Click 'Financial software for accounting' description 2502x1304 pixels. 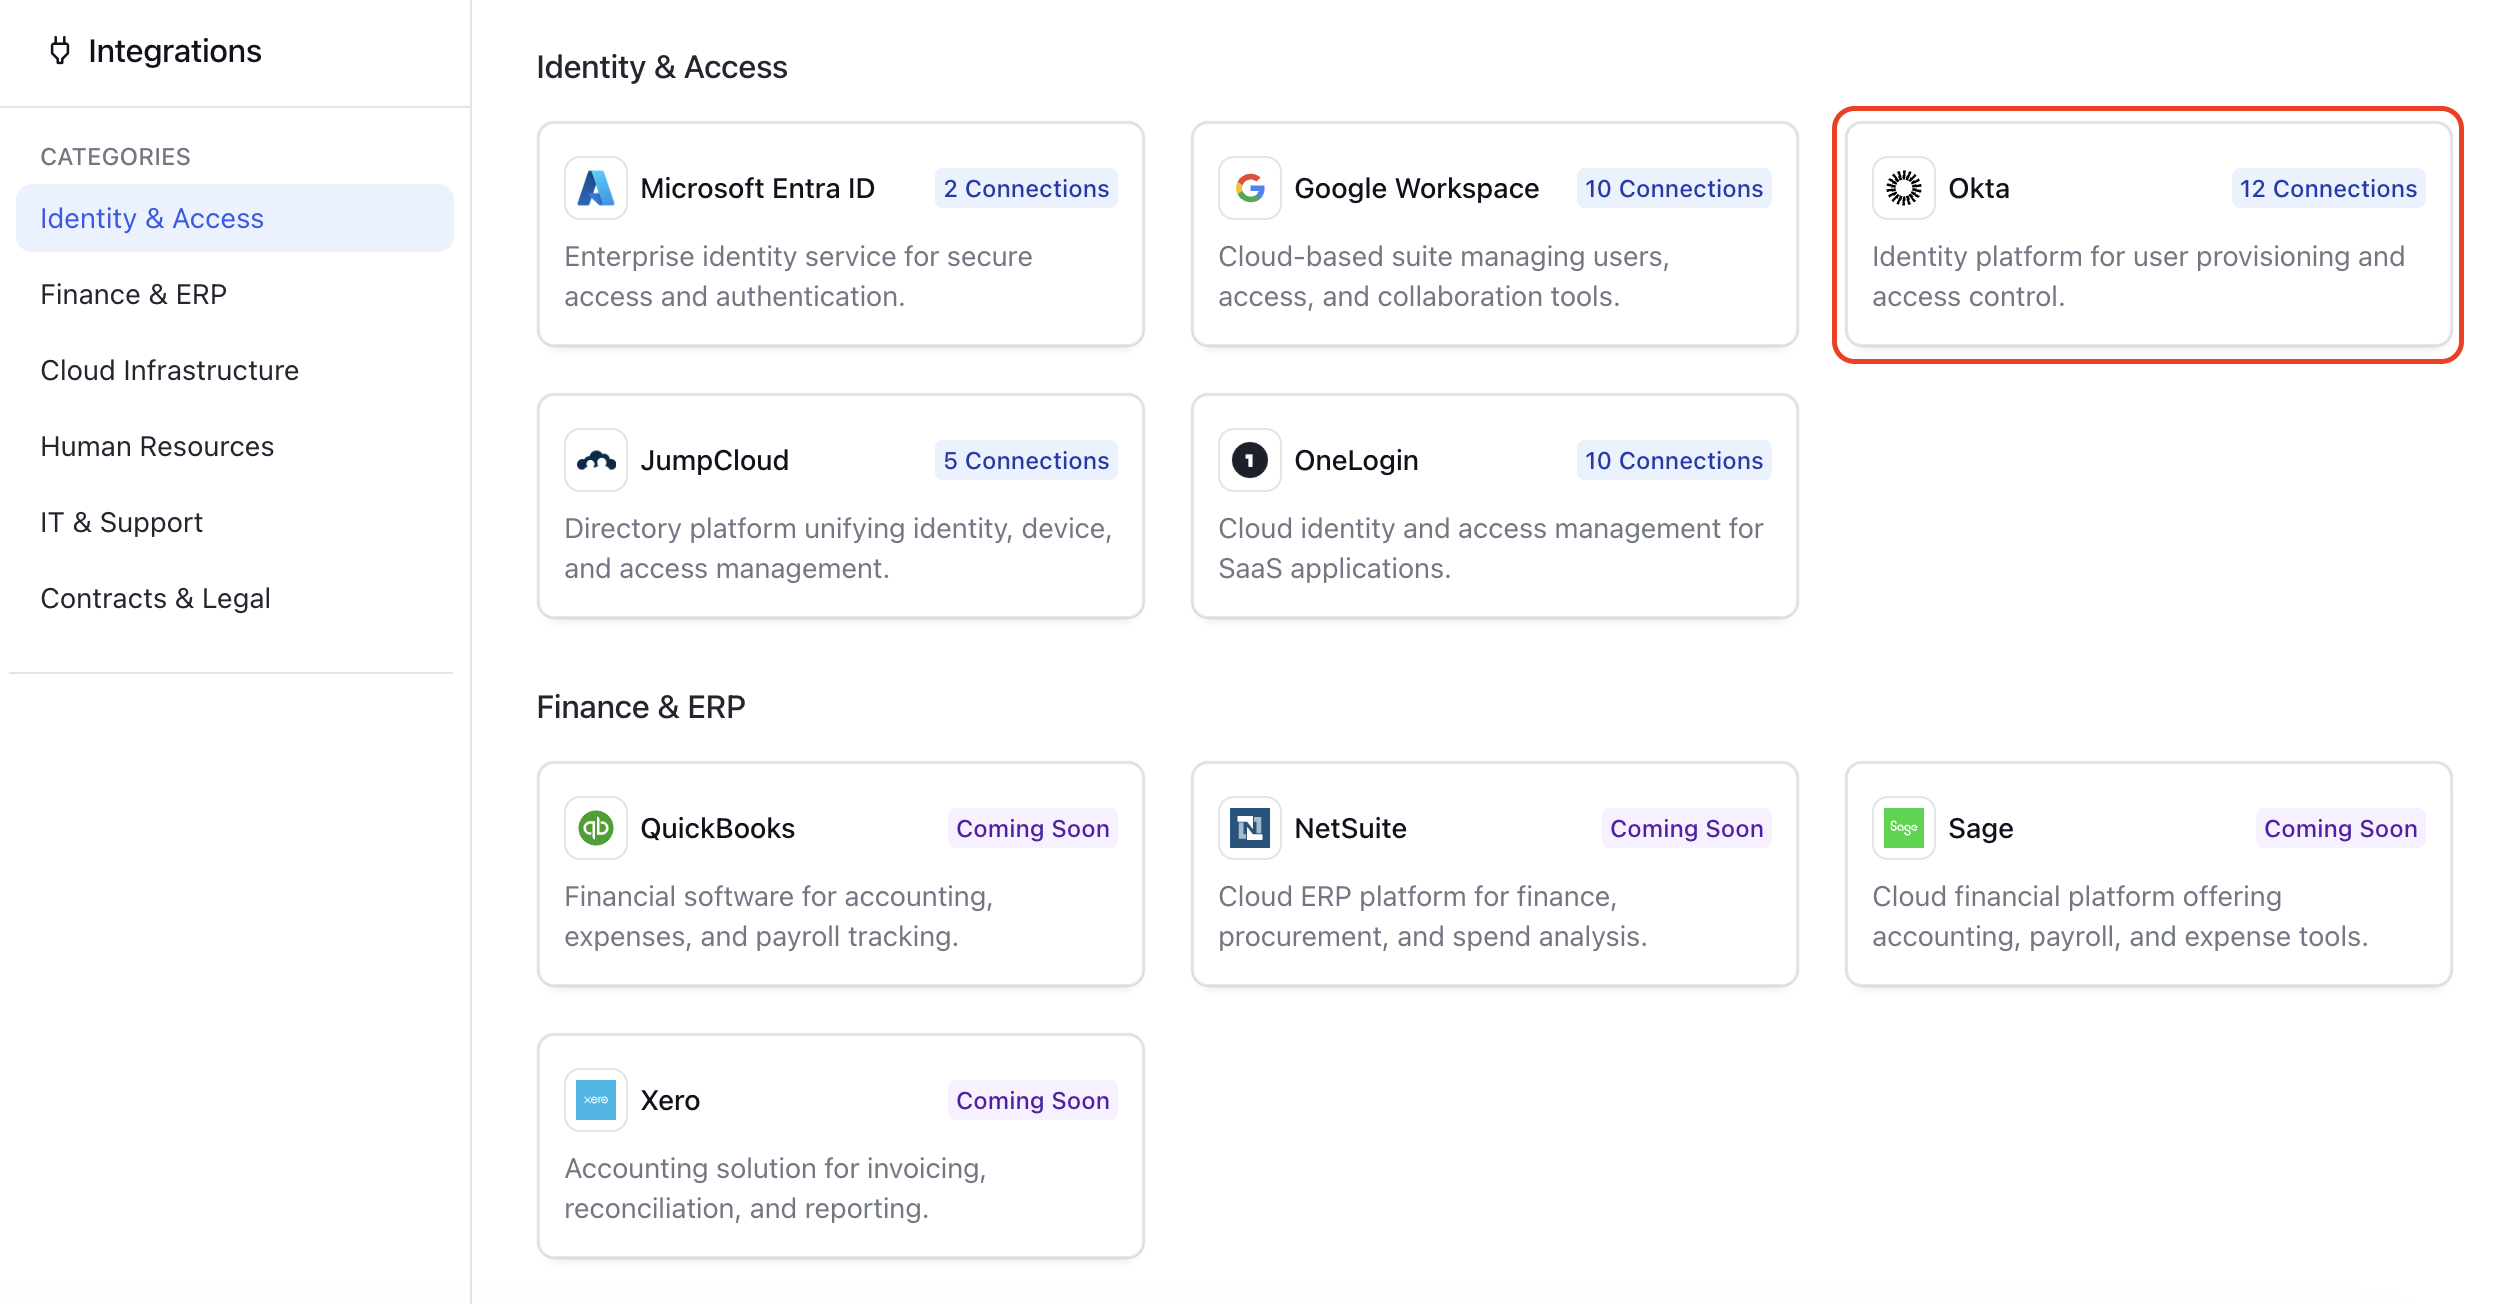(x=778, y=916)
